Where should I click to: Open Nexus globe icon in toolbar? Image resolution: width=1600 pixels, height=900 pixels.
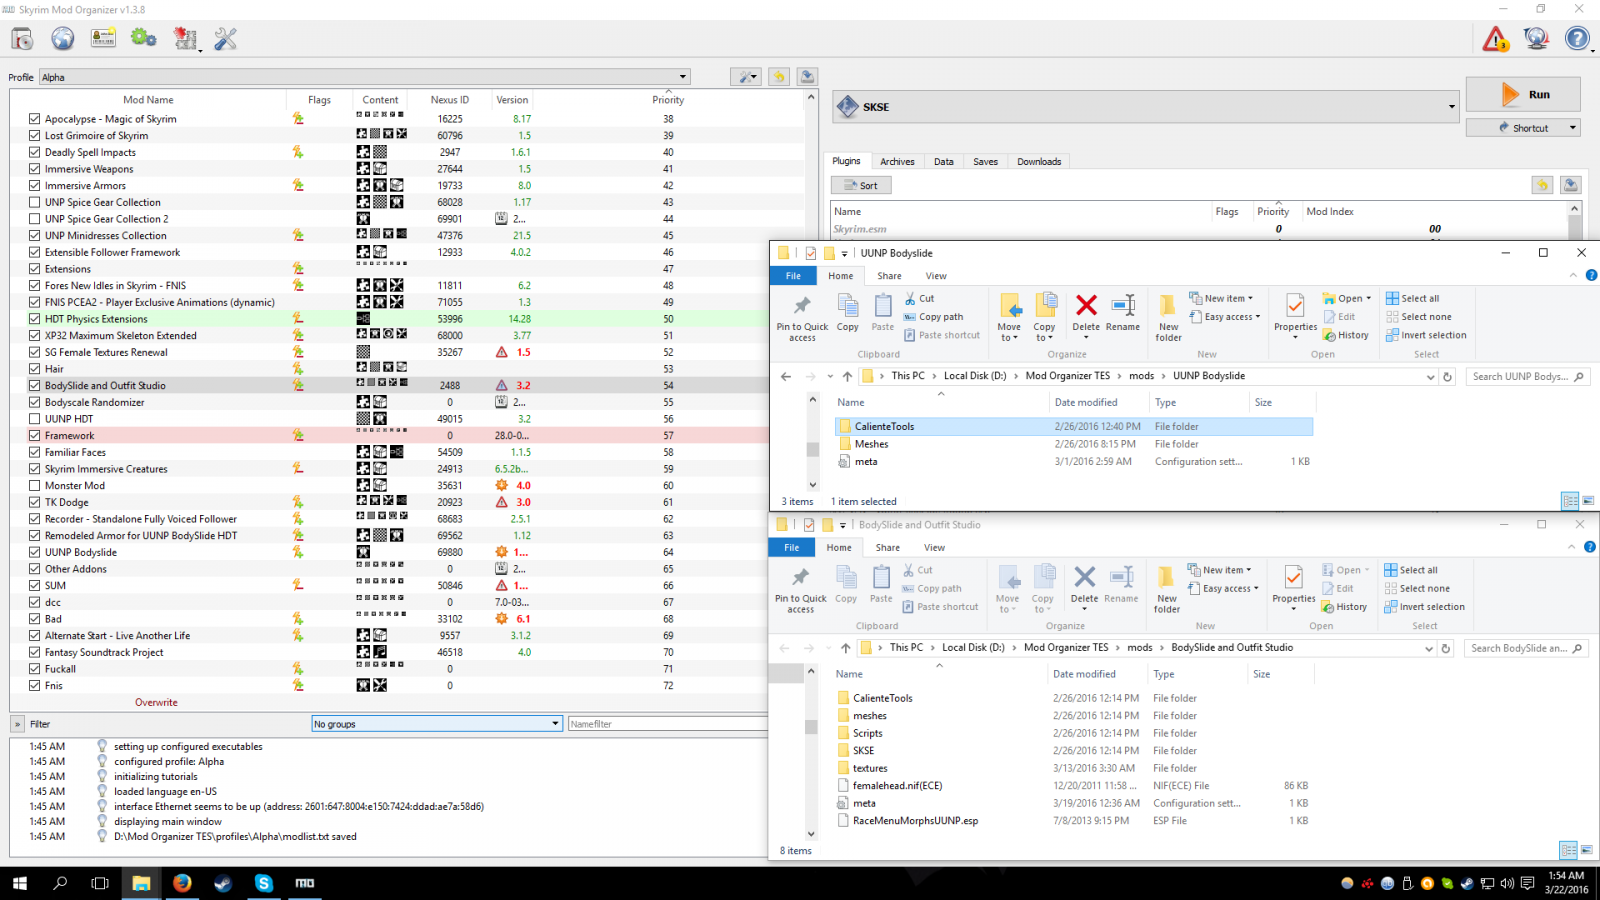63,39
